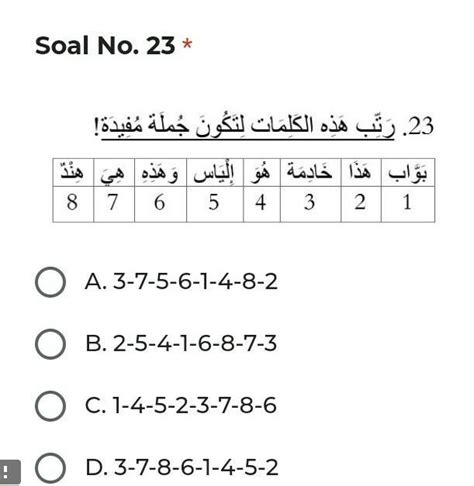474x486 pixels.
Task: Click the table cell numbered 1
Action: coord(408,204)
